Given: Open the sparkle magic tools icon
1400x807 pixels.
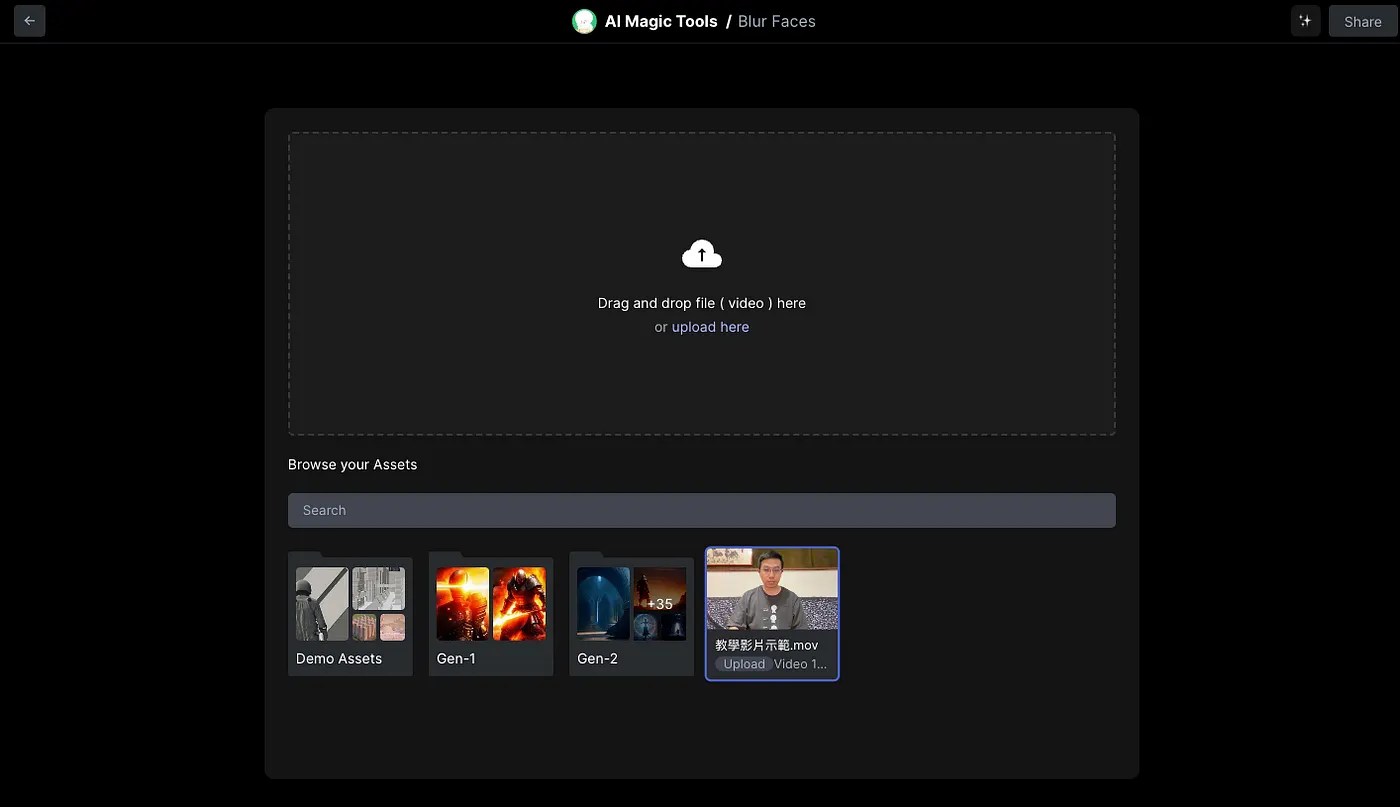Looking at the screenshot, I should [x=1305, y=21].
